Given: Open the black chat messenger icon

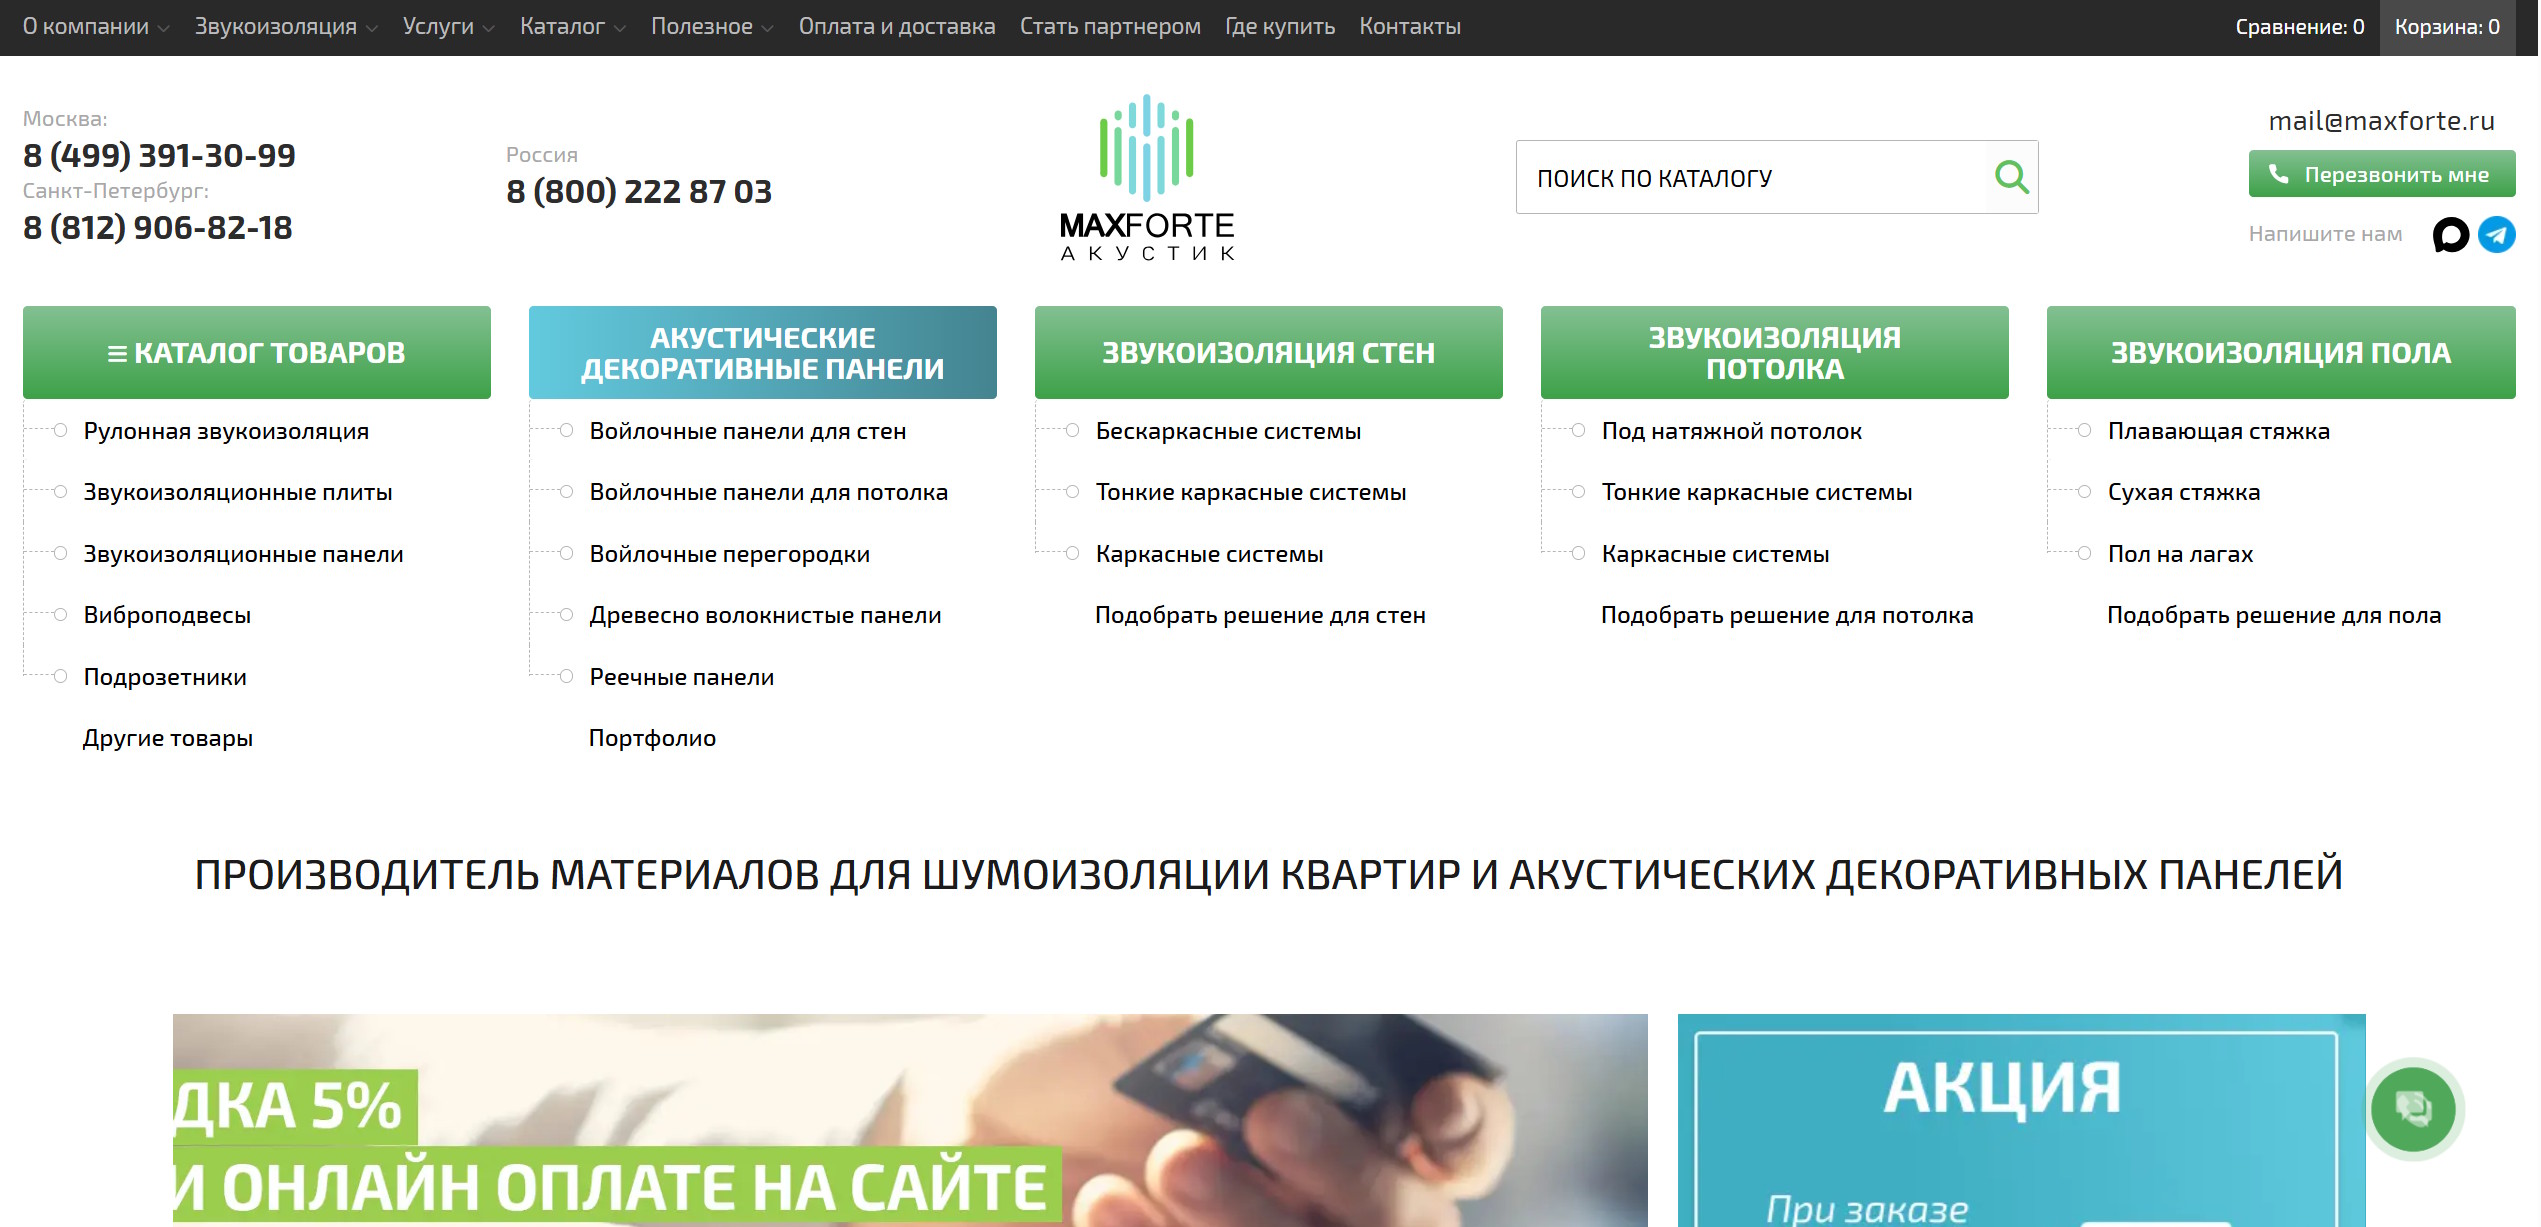Looking at the screenshot, I should tap(2451, 235).
